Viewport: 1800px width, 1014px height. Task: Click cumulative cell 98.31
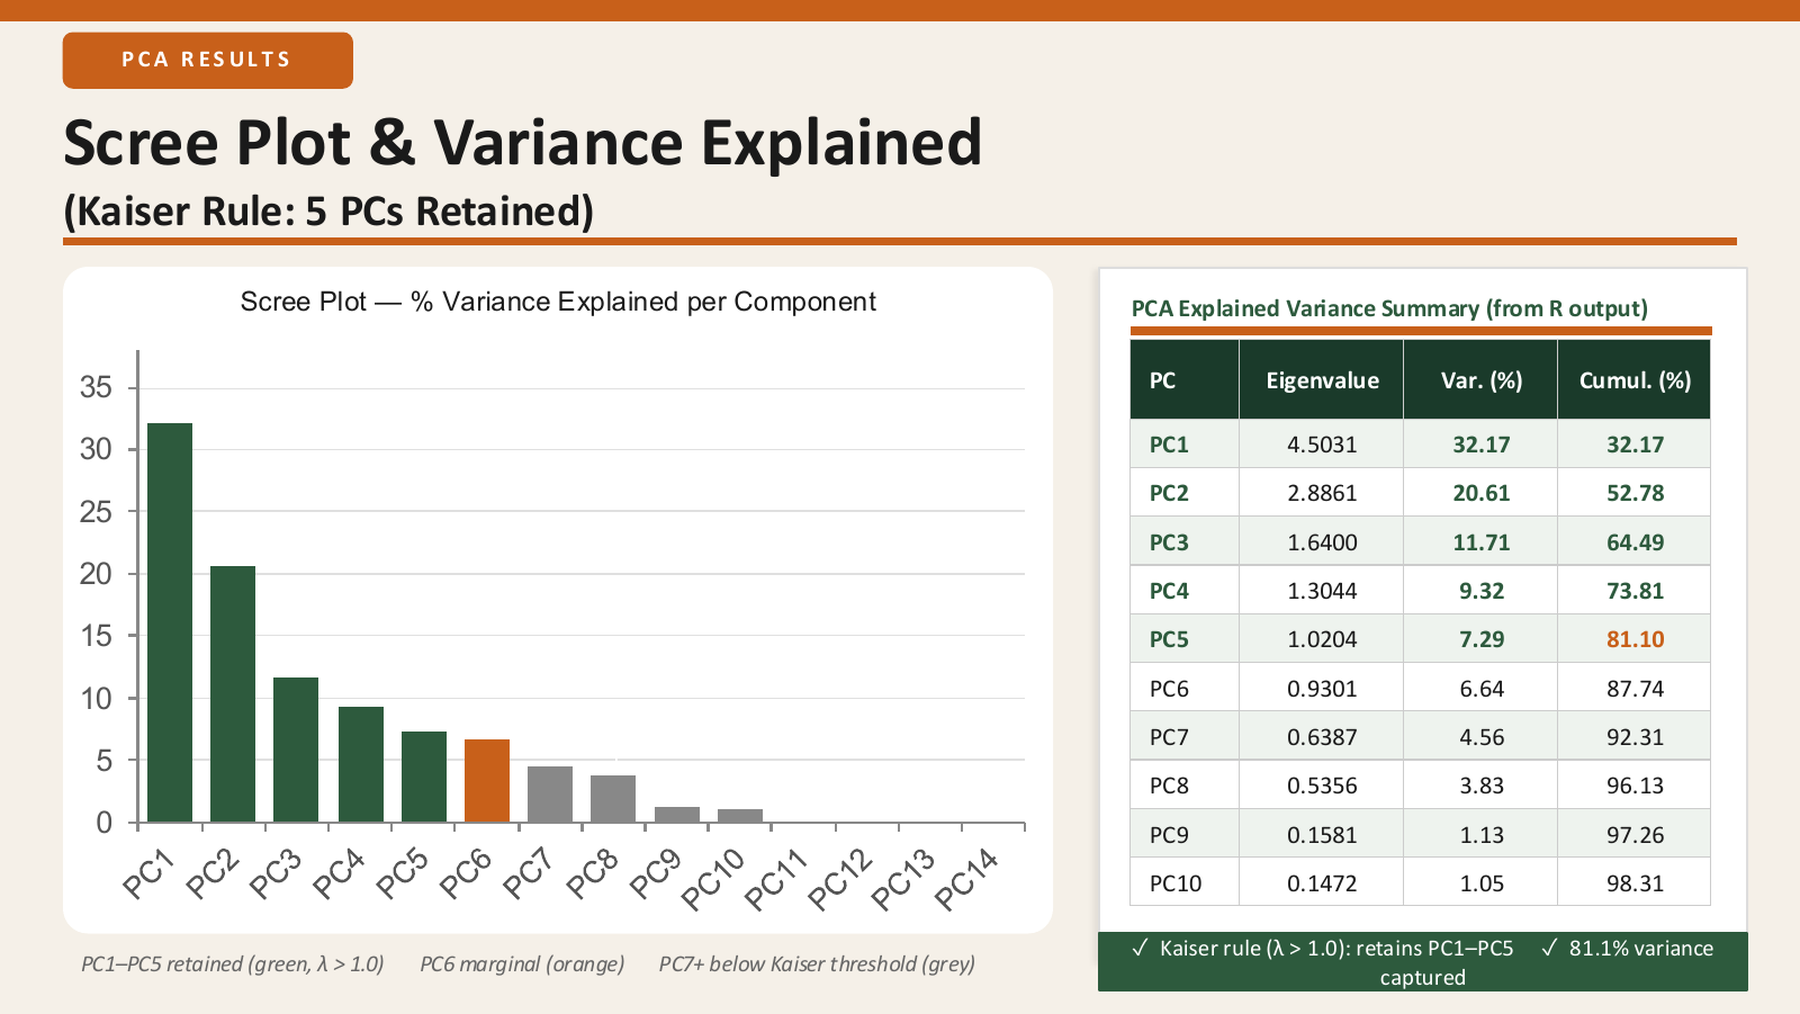click(1635, 883)
